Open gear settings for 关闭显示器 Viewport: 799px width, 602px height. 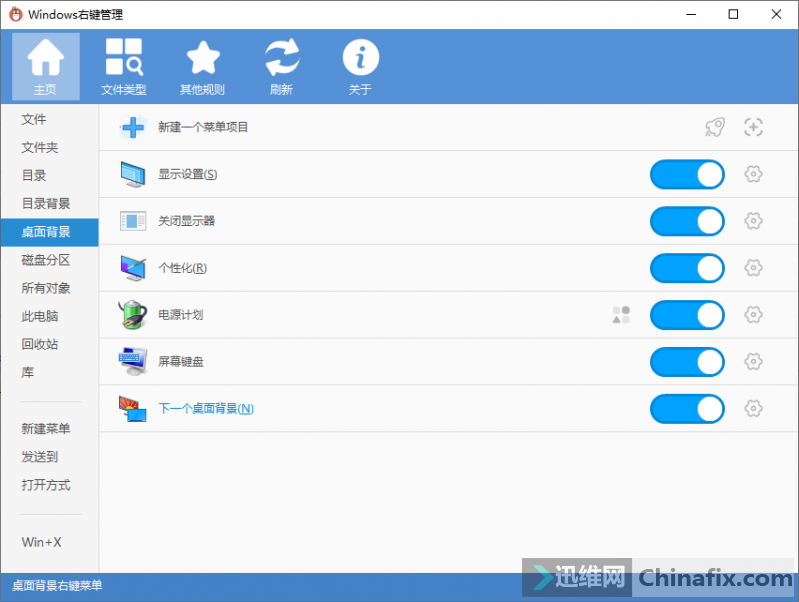tap(753, 221)
